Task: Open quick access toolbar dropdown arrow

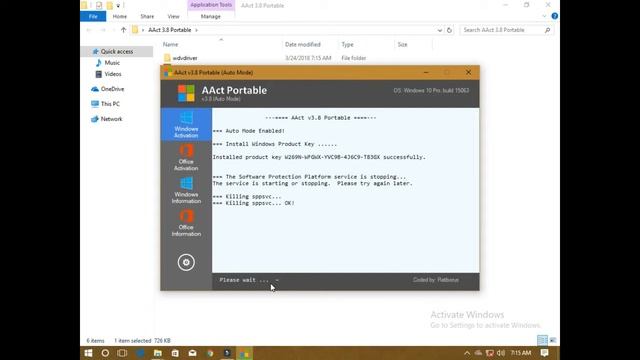Action: click(x=118, y=6)
